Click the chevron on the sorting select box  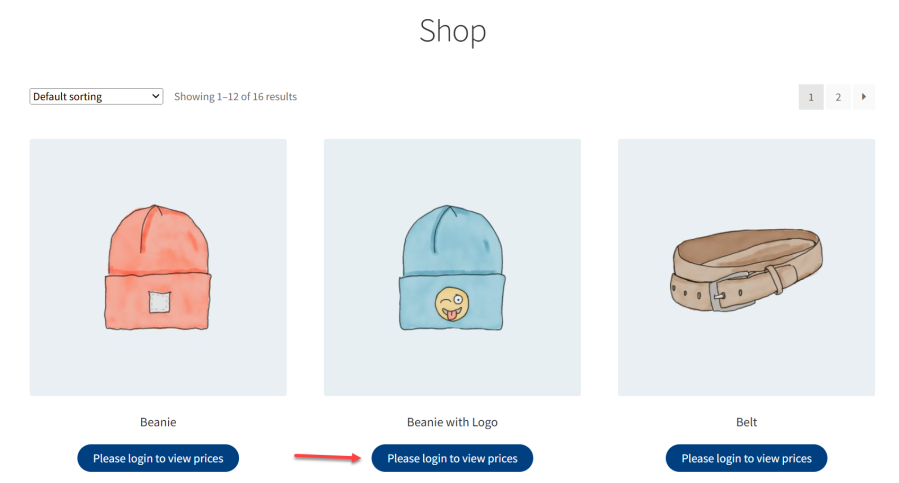[155, 96]
